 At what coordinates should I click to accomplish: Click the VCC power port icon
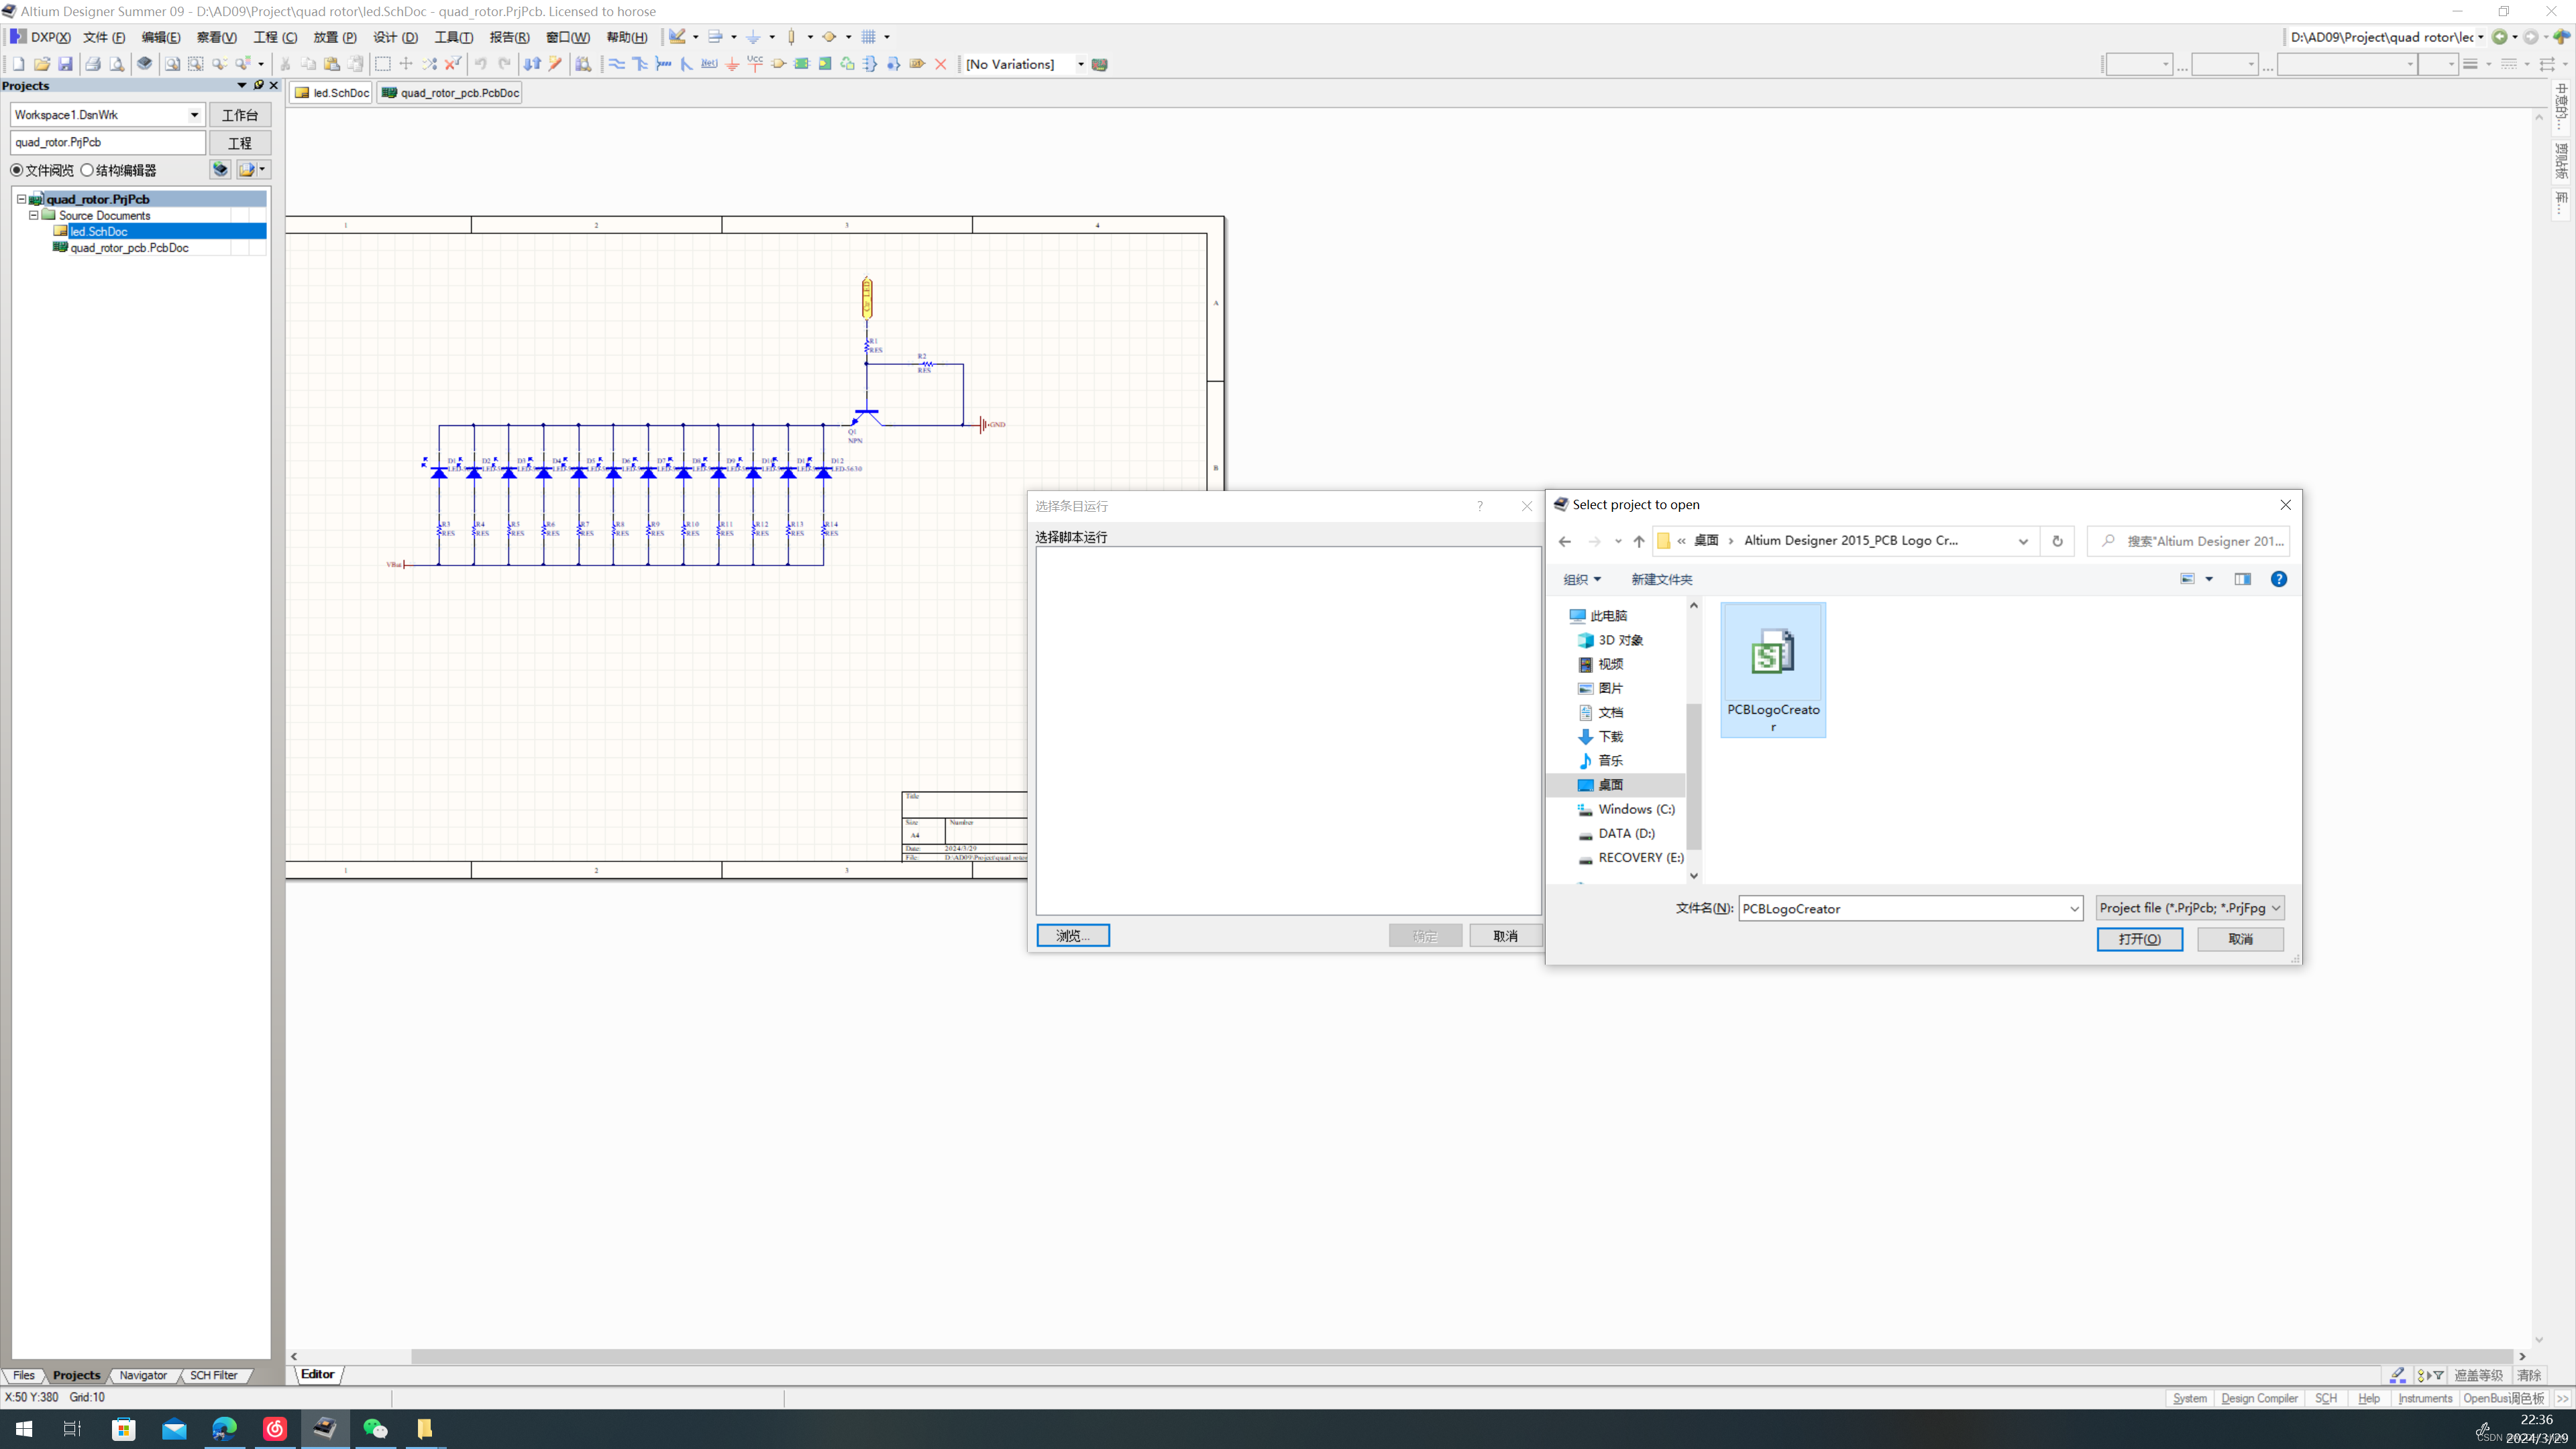coord(755,64)
